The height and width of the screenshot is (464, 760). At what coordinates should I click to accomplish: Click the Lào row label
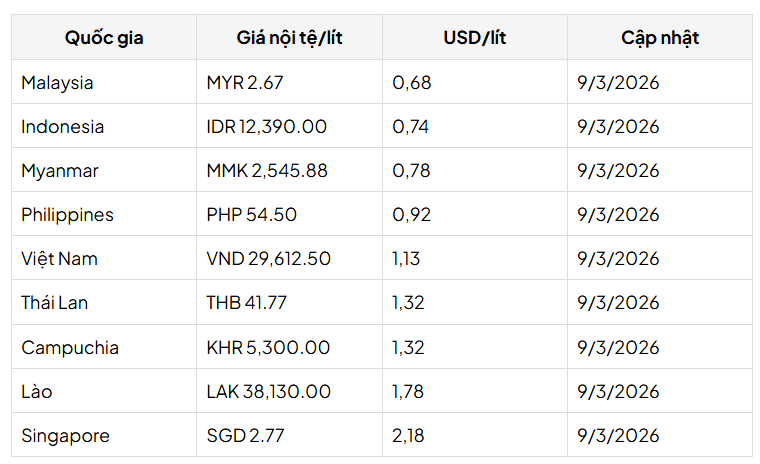point(36,392)
